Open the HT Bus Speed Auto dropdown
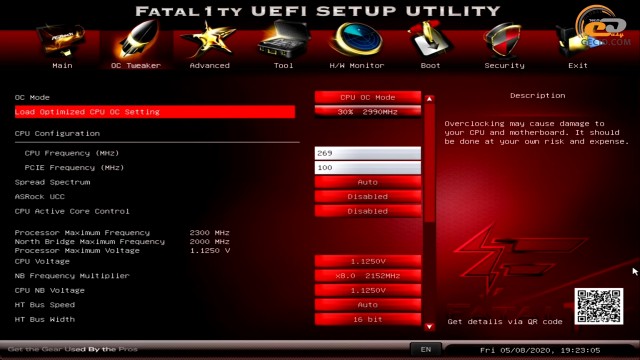The height and width of the screenshot is (360, 640). pos(368,304)
